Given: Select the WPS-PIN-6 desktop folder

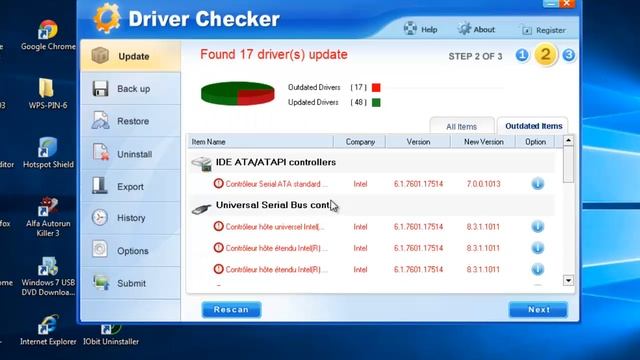Looking at the screenshot, I should [48, 94].
